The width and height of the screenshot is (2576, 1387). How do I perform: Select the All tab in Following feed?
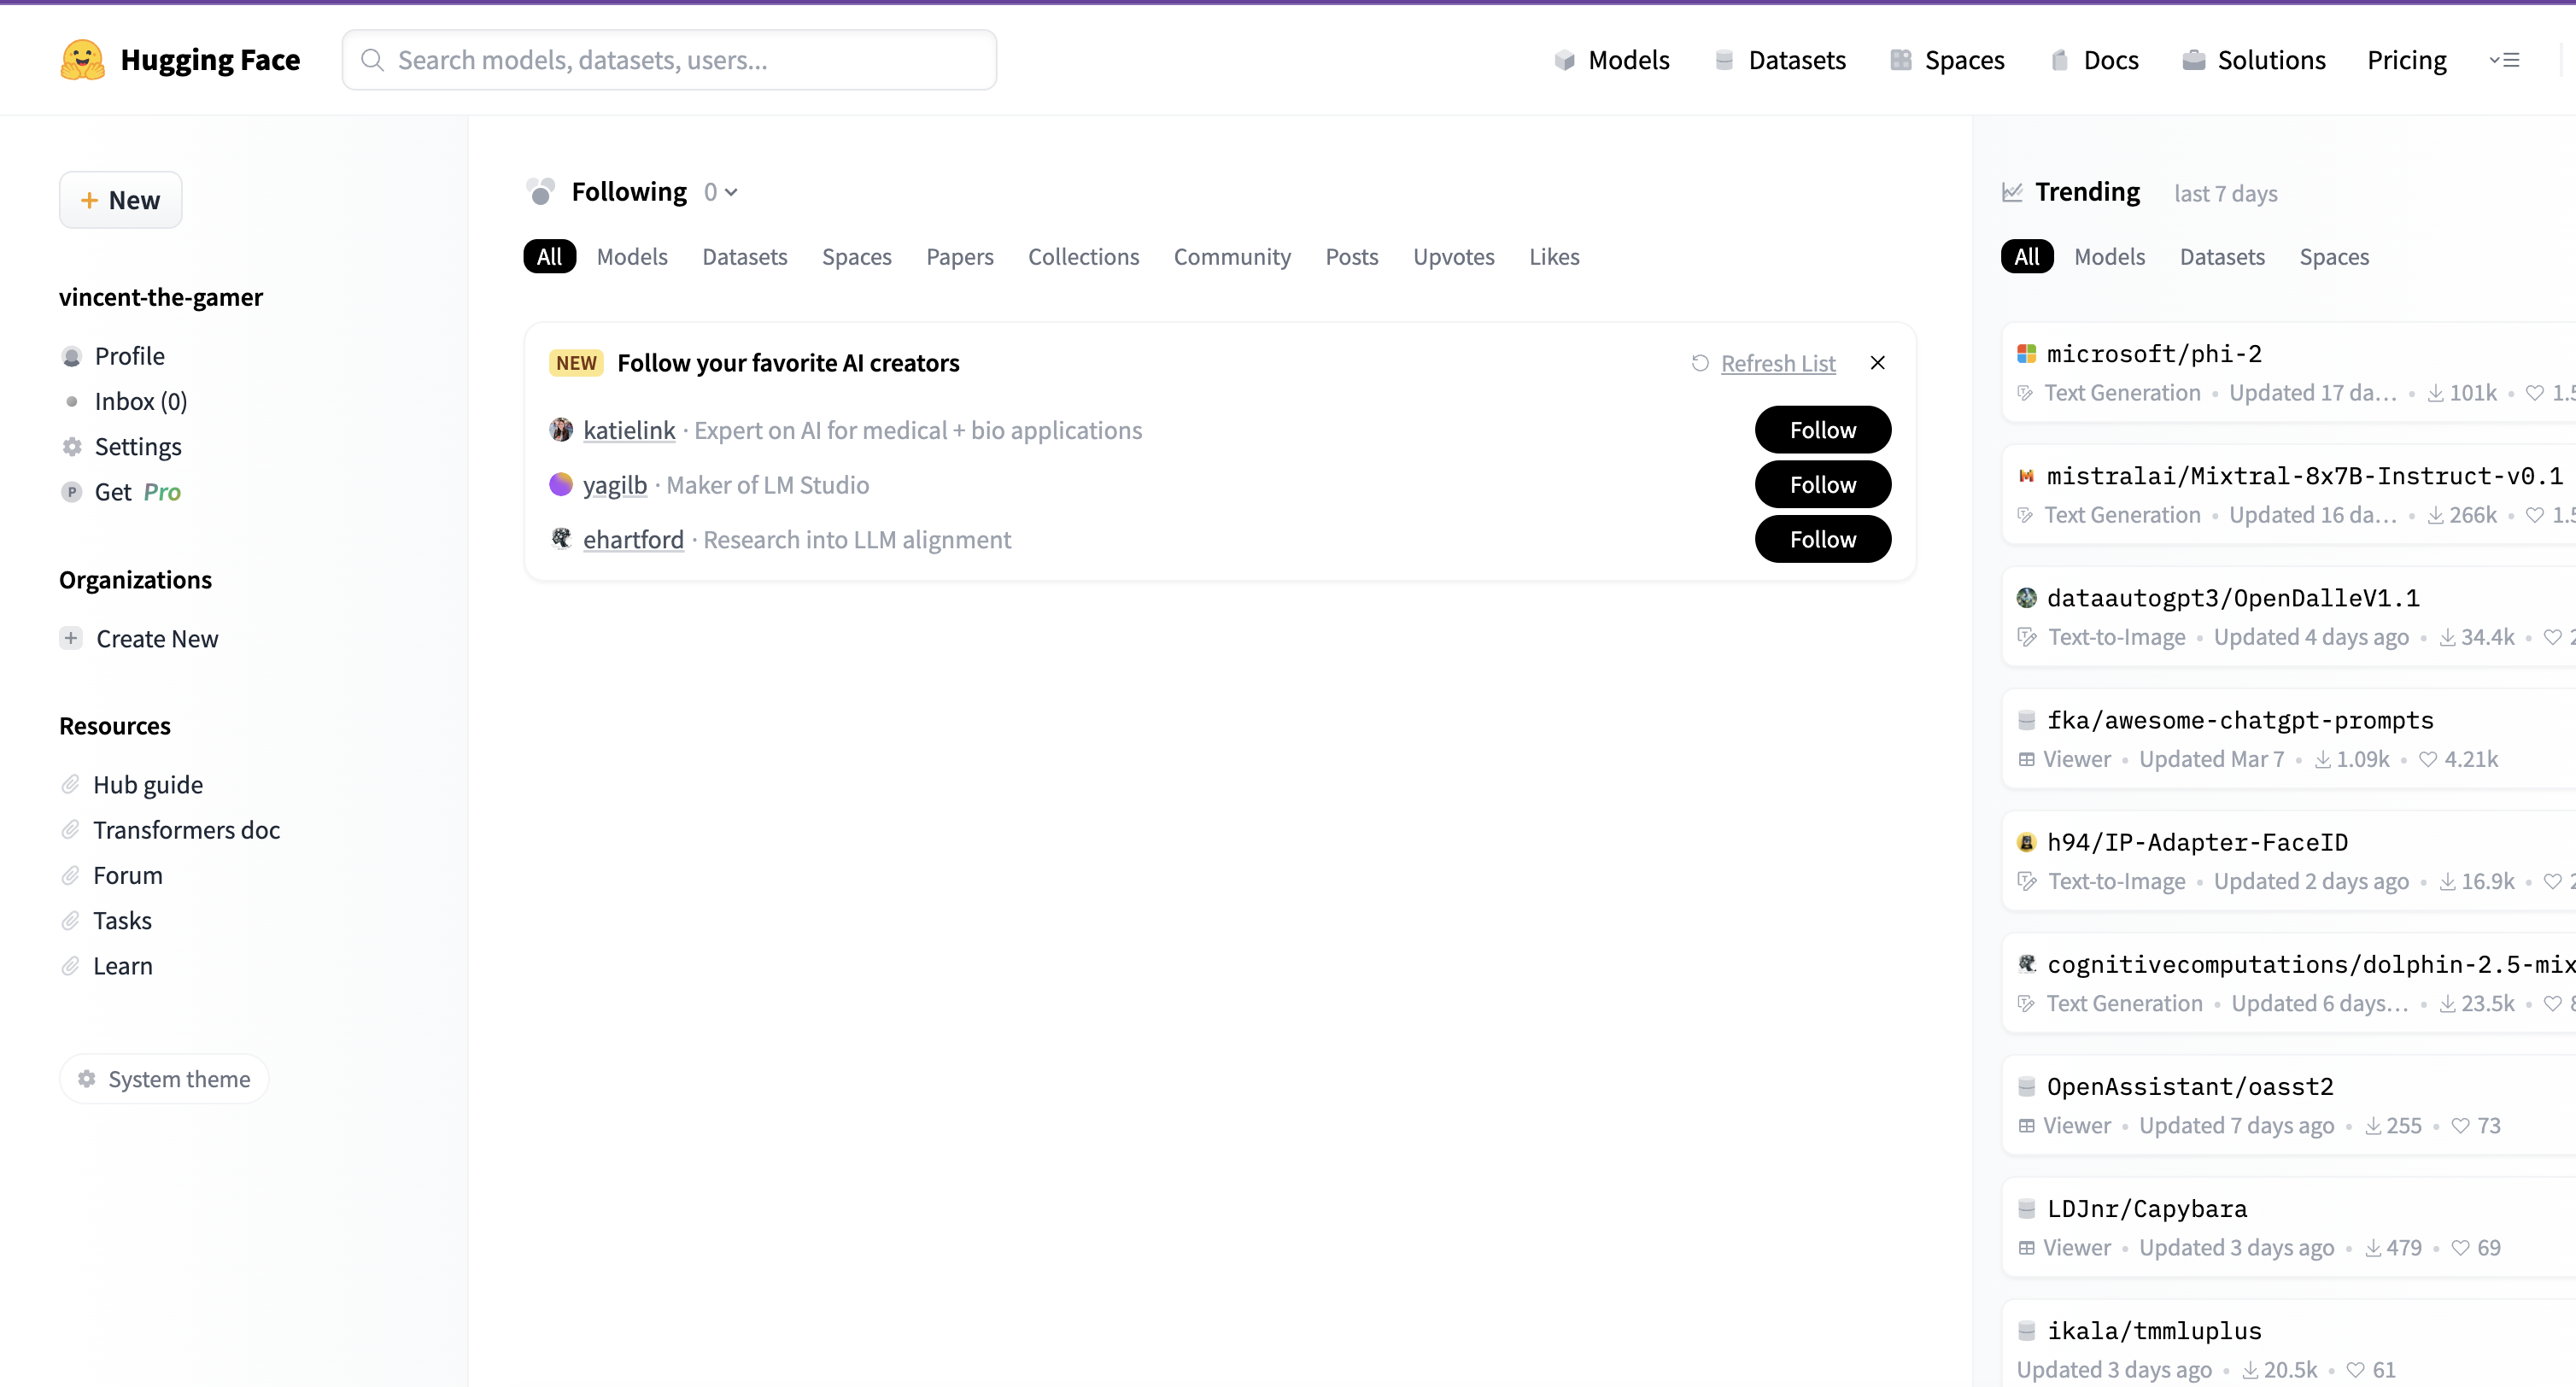coord(549,257)
